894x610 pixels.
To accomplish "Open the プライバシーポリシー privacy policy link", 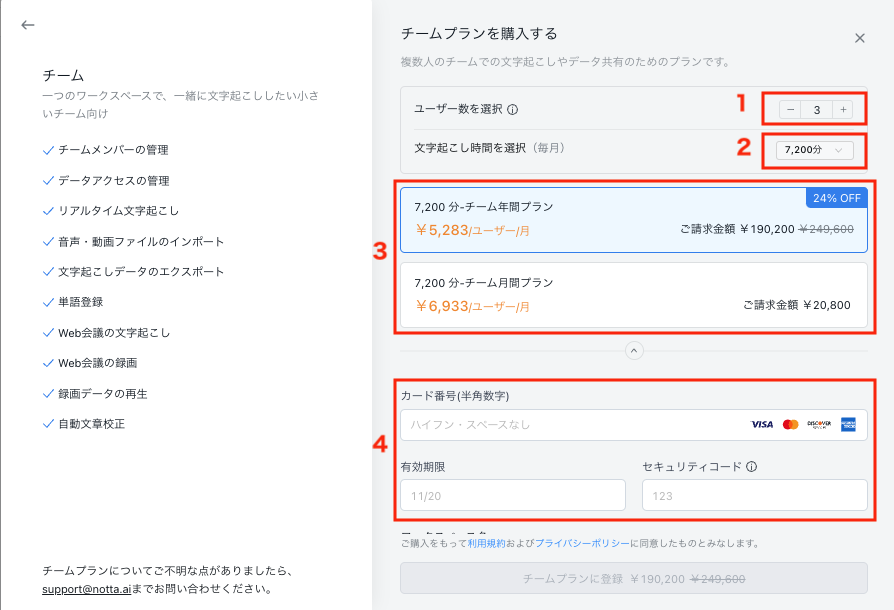I will point(582,543).
